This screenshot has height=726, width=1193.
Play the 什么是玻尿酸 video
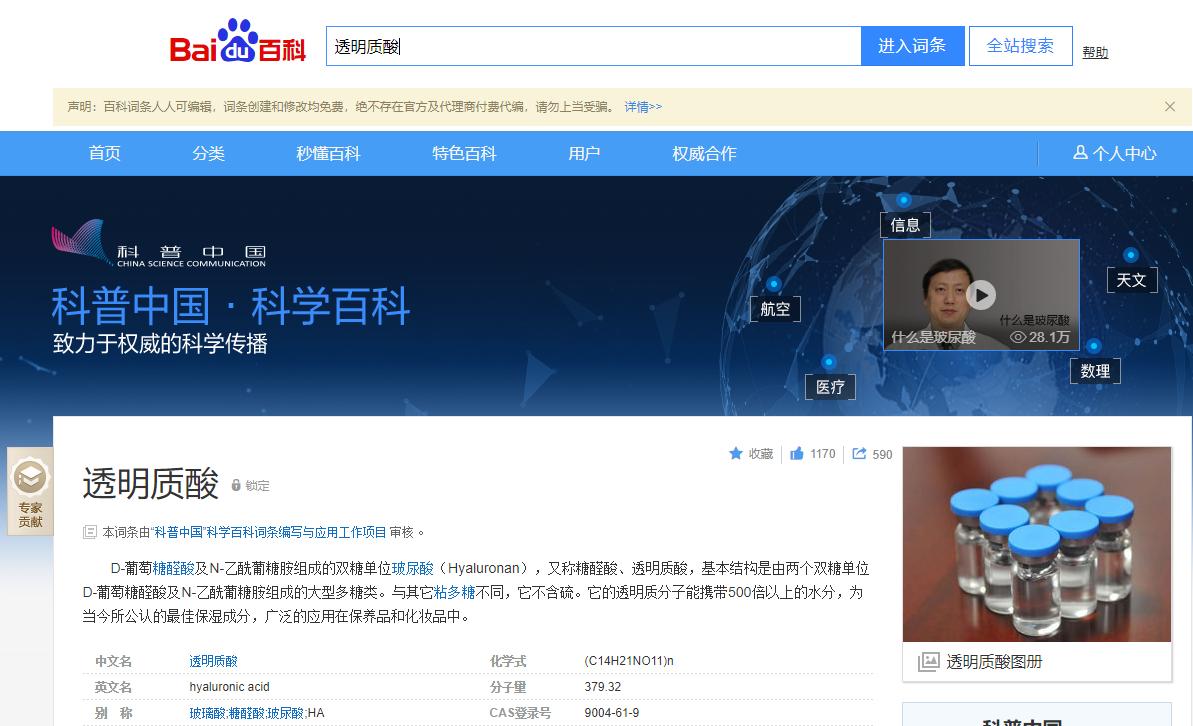coord(981,294)
